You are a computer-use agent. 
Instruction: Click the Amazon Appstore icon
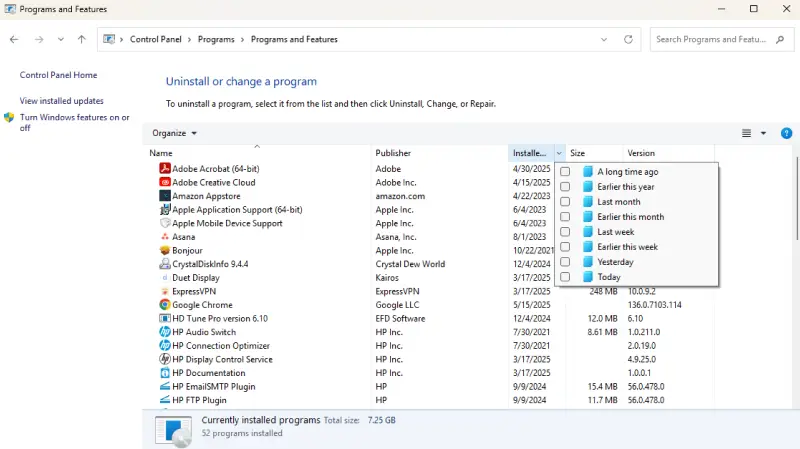click(165, 196)
